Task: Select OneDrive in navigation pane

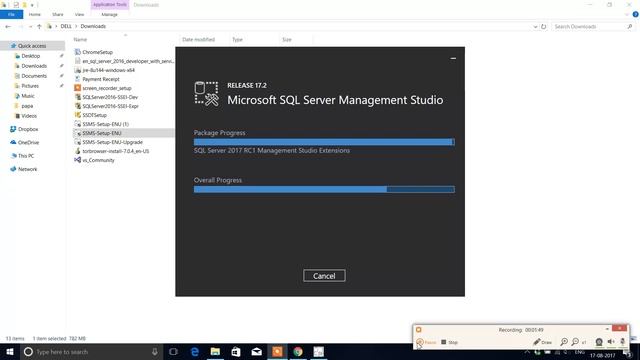Action: pyautogui.click(x=28, y=142)
